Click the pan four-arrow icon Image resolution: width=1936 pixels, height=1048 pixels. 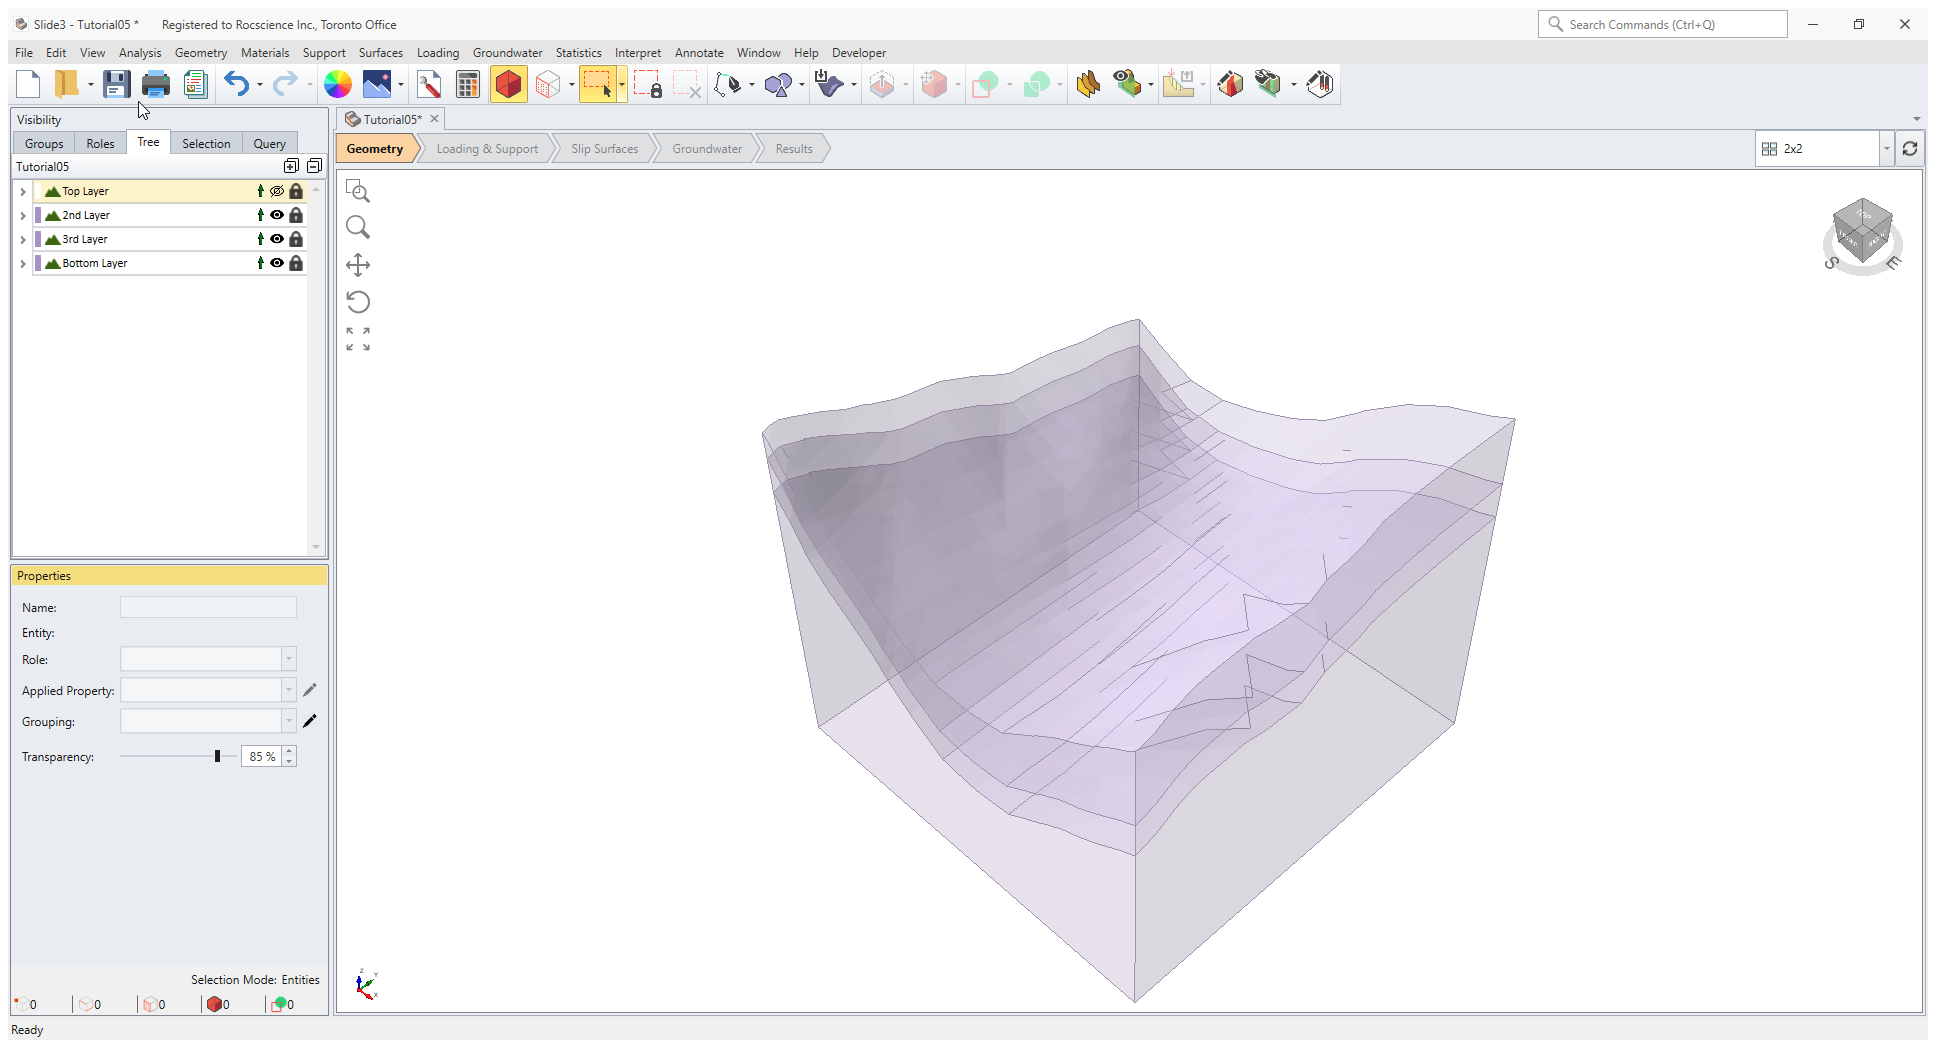pyautogui.click(x=358, y=265)
